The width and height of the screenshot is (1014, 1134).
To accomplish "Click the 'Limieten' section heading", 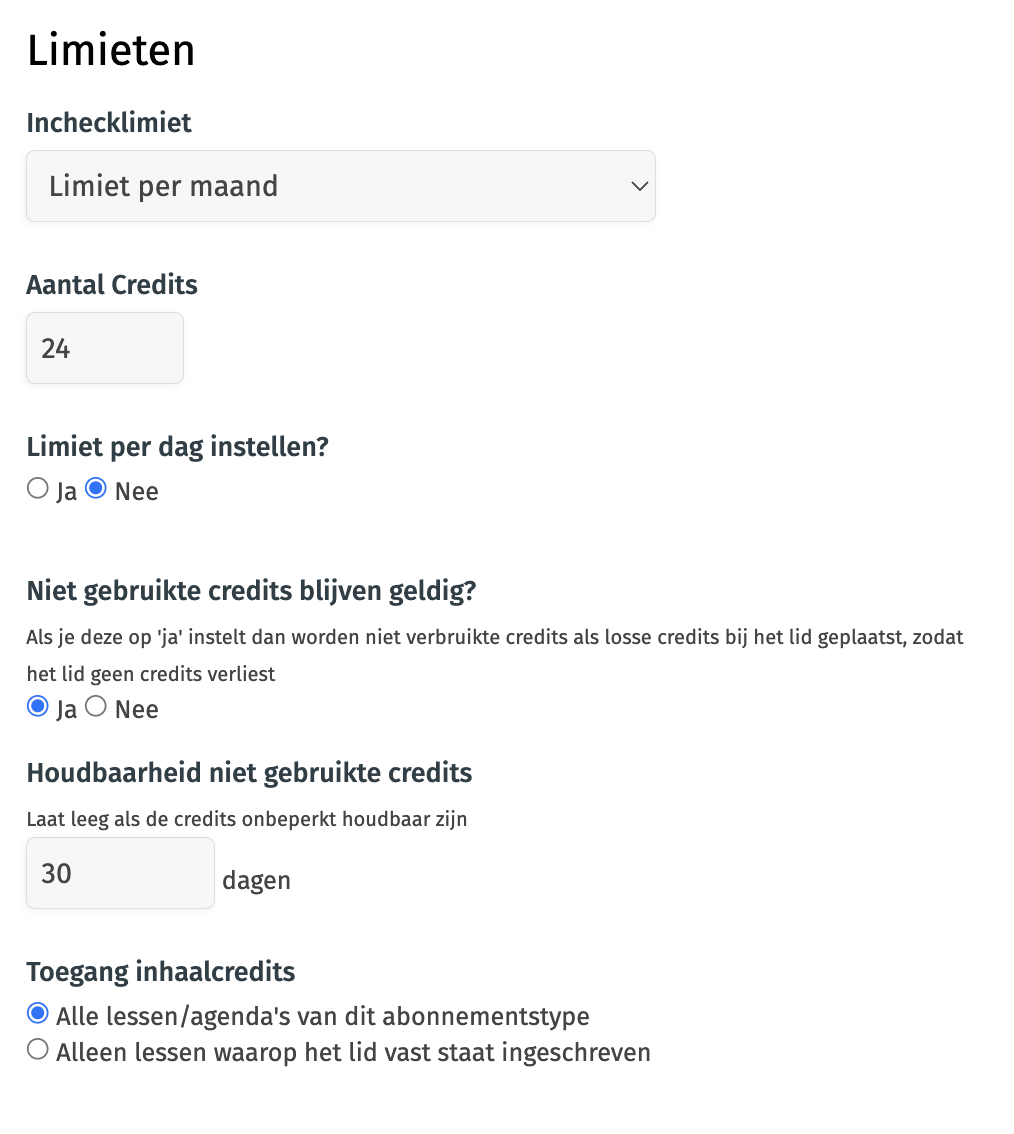I will coord(111,50).
